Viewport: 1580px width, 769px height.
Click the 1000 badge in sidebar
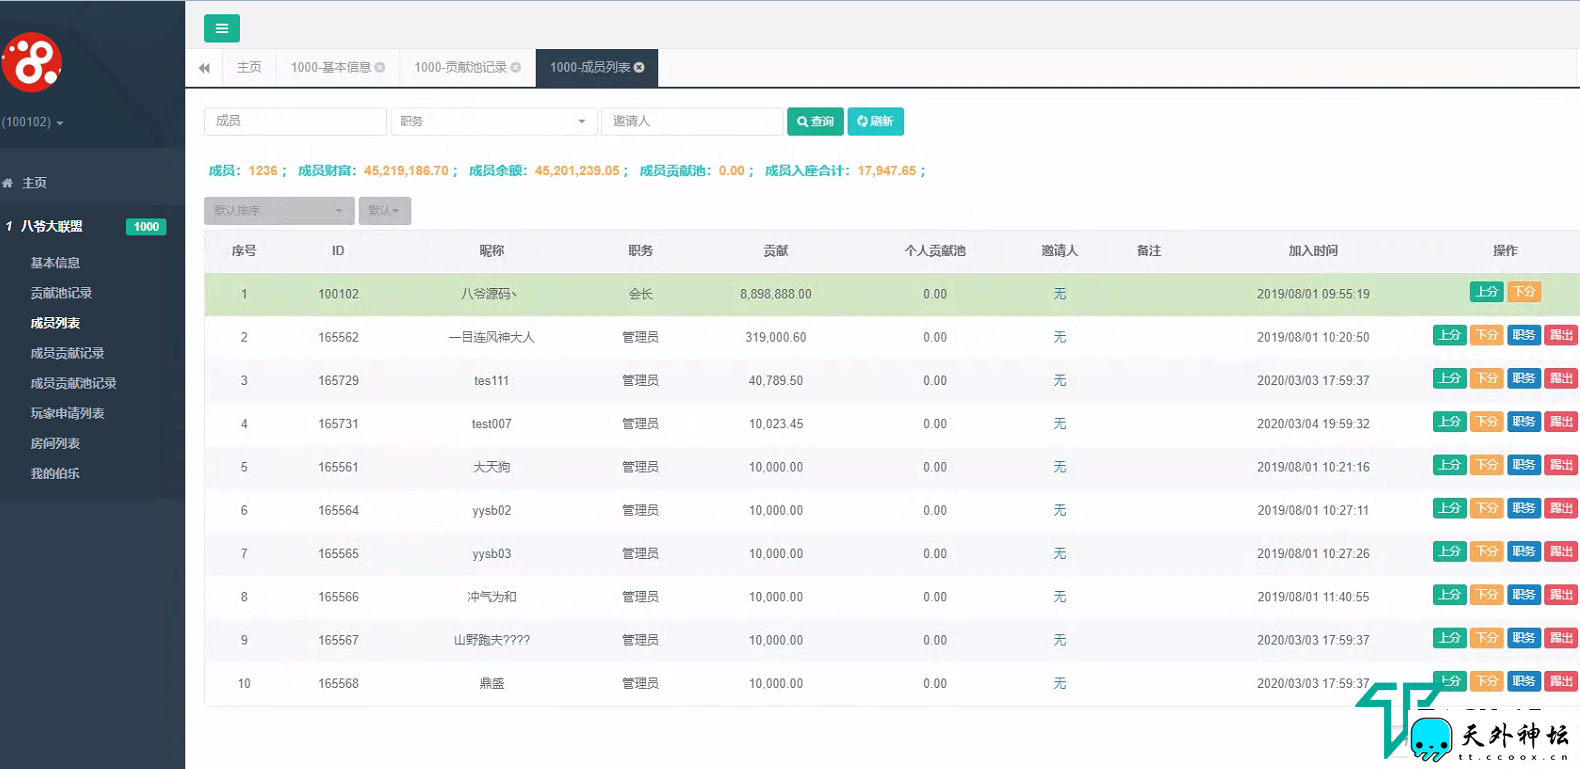146,227
